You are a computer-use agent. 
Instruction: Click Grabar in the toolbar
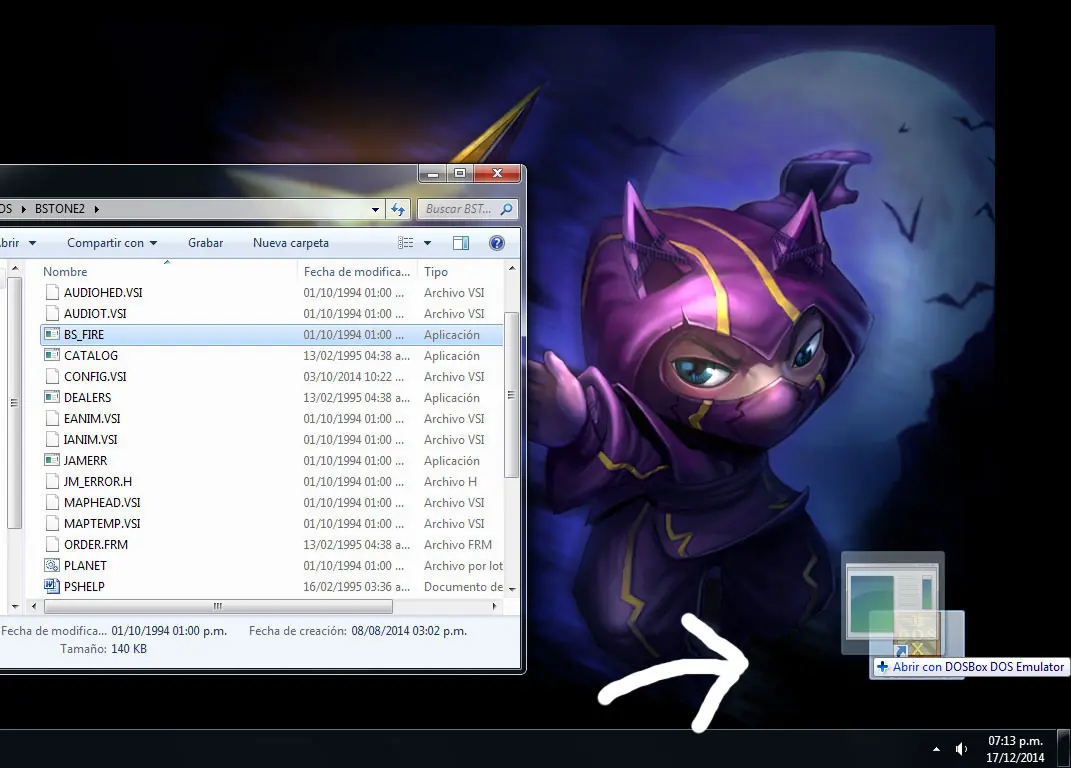206,243
